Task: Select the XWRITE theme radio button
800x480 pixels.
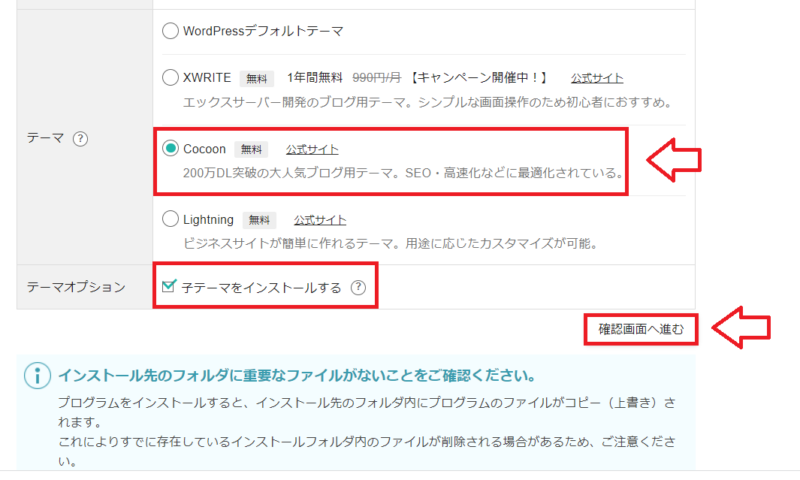Action: (170, 78)
